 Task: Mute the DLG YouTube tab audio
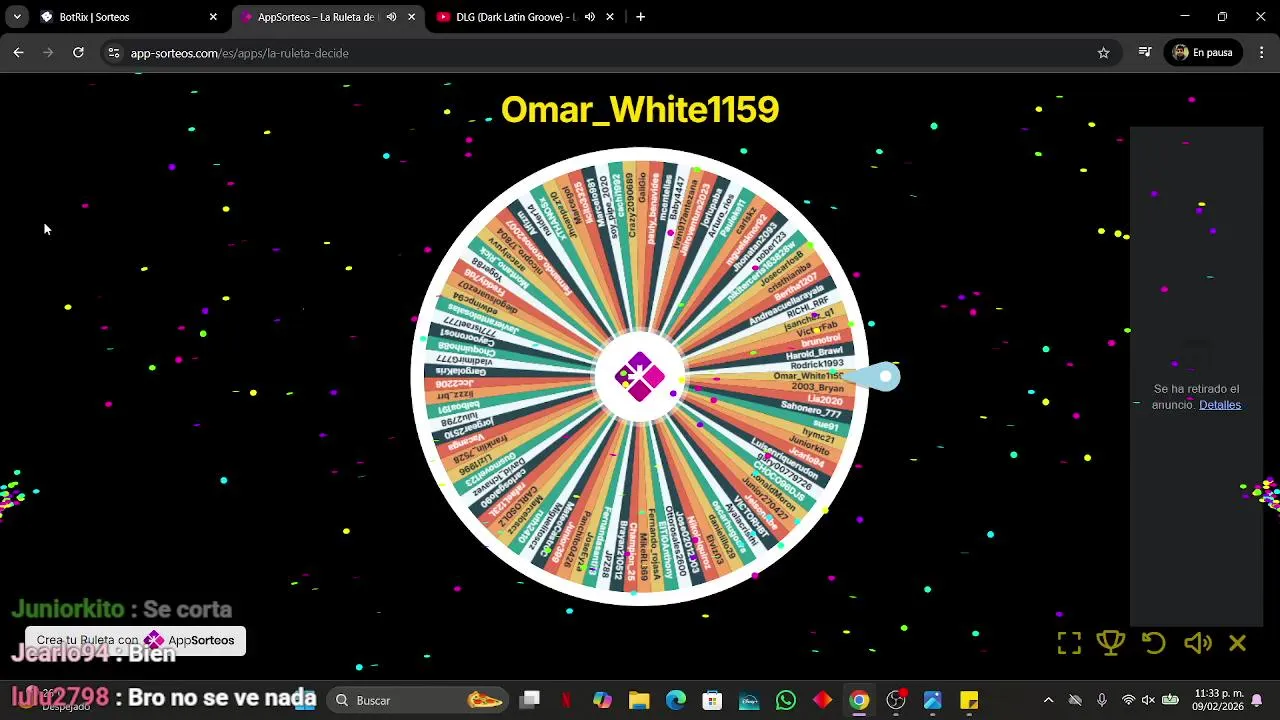[590, 17]
